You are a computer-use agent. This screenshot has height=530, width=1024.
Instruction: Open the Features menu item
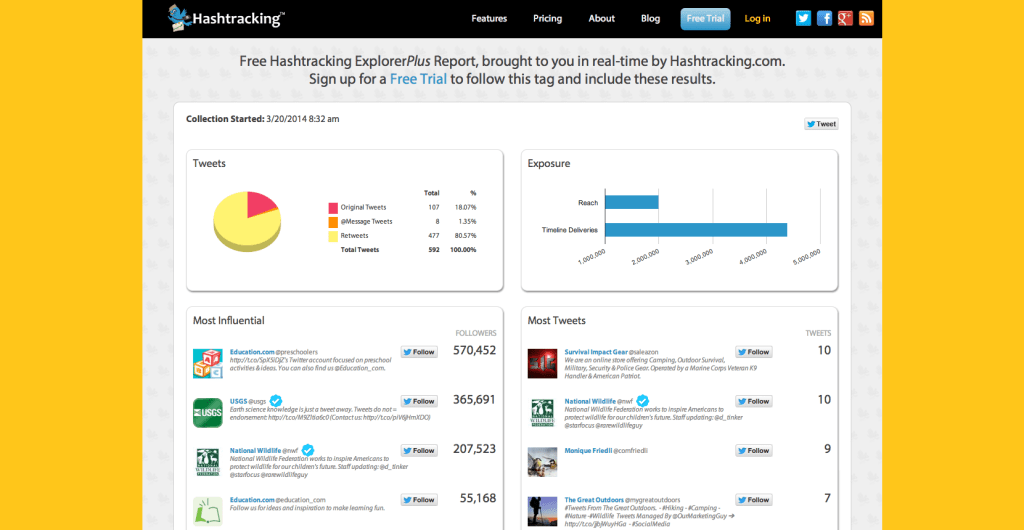489,19
